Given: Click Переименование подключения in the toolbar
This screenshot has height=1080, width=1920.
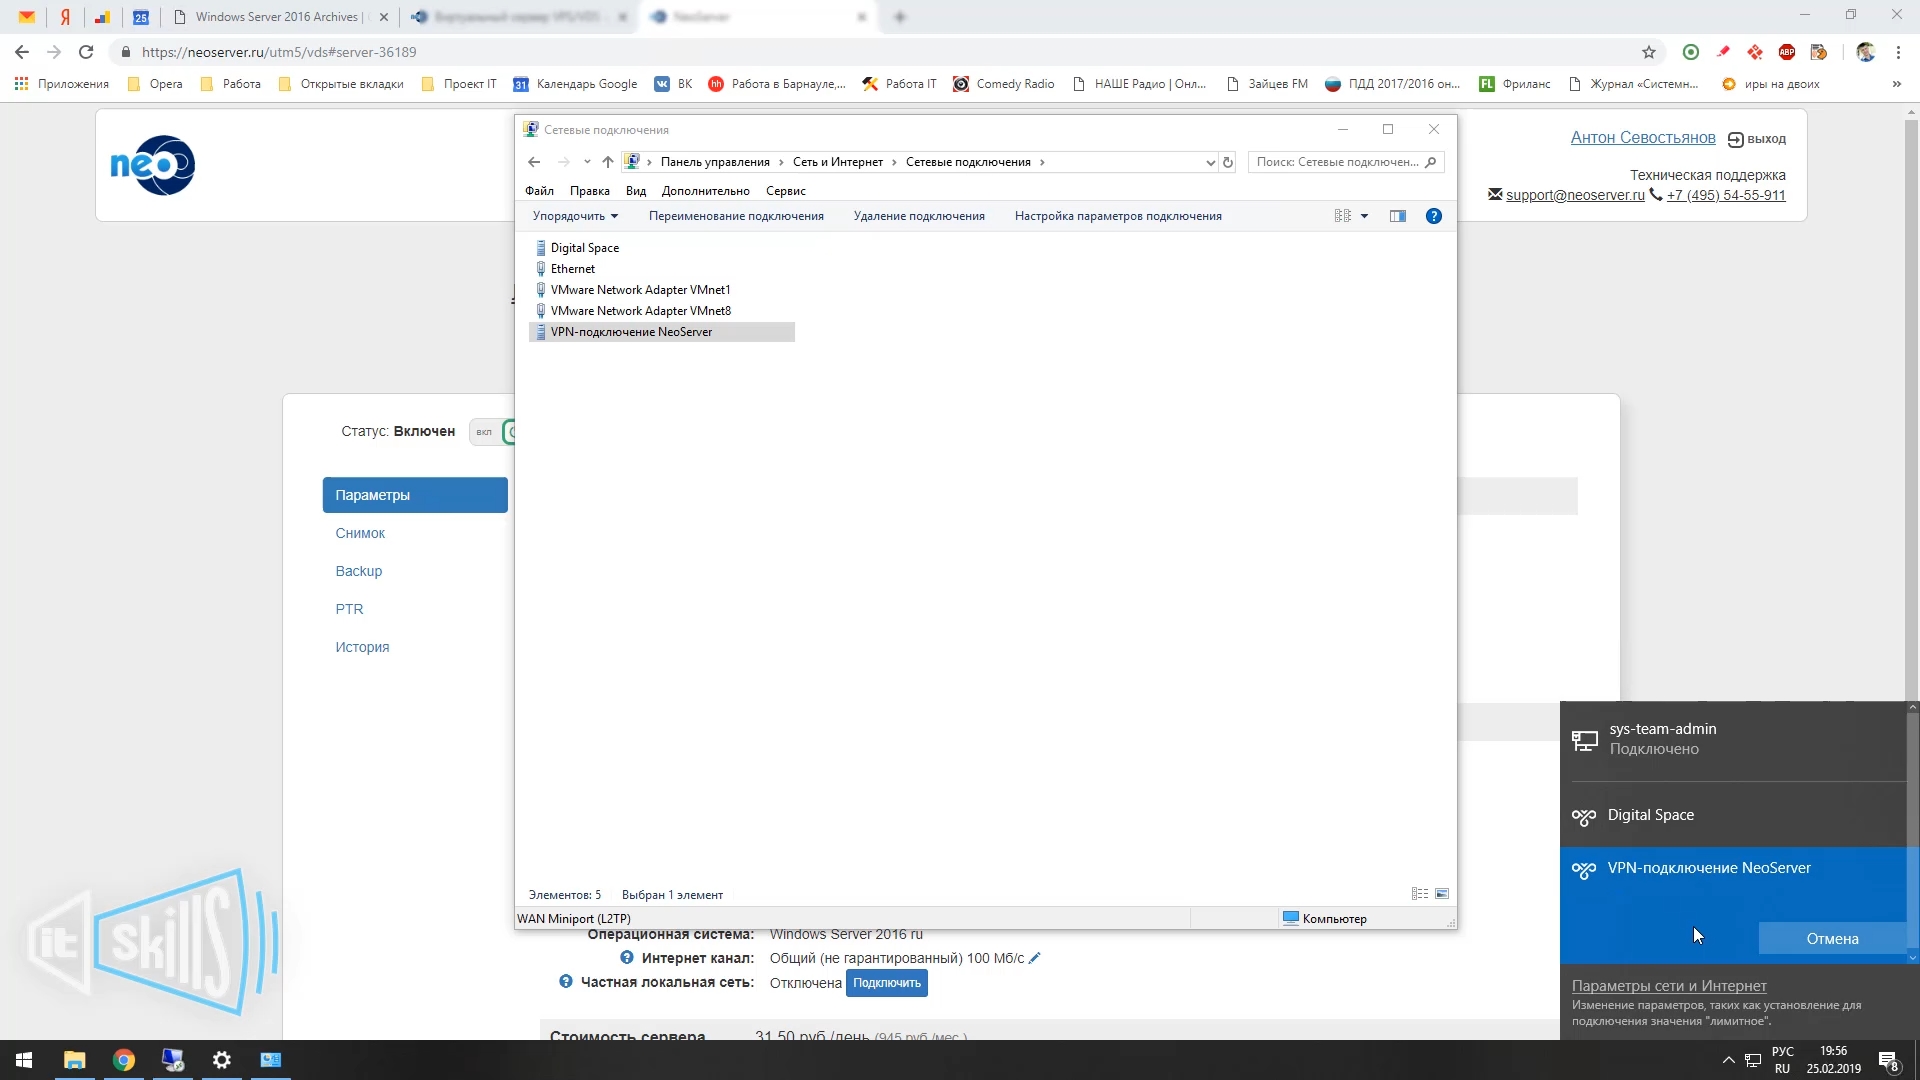Looking at the screenshot, I should click(736, 216).
